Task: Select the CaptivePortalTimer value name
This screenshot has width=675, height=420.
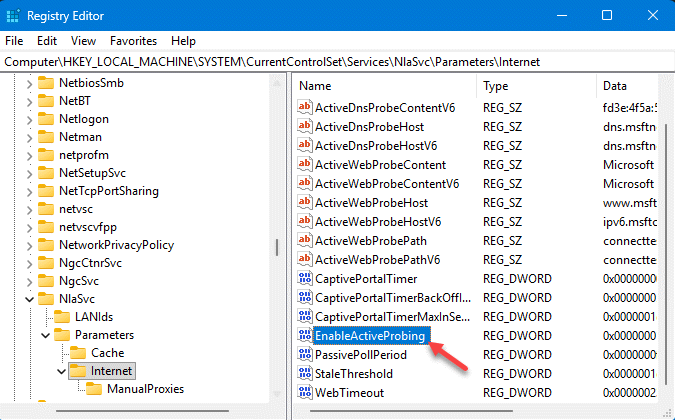Action: (365, 279)
